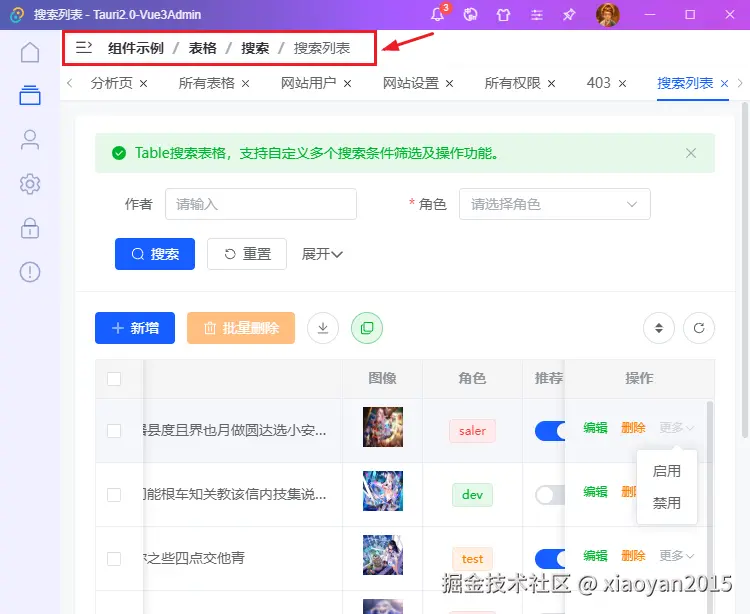Click the 新增 button
Image resolution: width=750 pixels, height=614 pixels.
[135, 328]
